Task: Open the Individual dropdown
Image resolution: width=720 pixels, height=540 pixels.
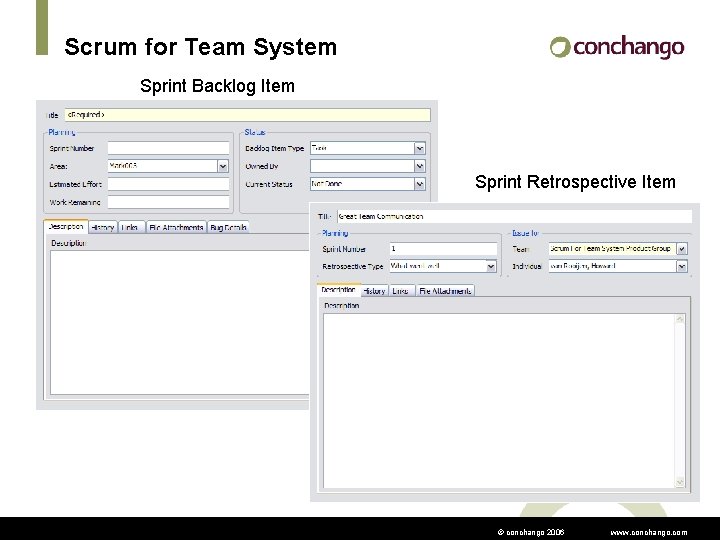Action: click(682, 266)
